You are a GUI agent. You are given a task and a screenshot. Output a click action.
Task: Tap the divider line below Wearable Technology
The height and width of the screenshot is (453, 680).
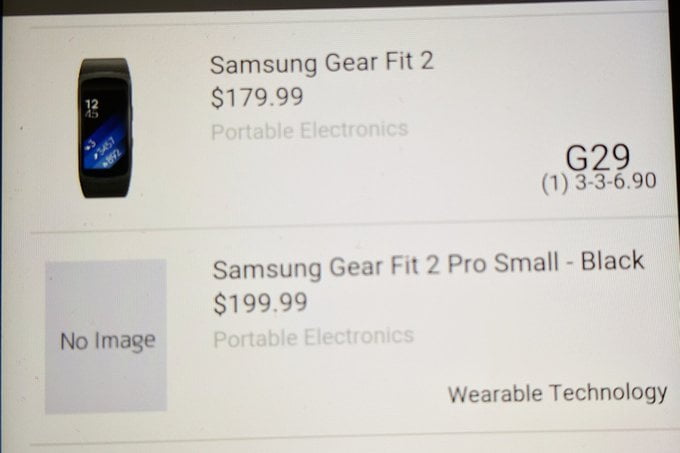(x=347, y=438)
